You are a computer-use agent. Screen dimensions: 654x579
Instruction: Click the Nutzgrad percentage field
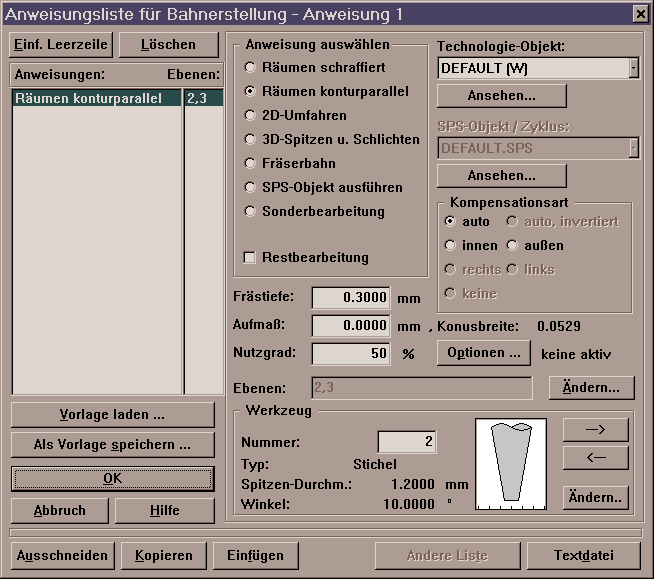coord(352,353)
